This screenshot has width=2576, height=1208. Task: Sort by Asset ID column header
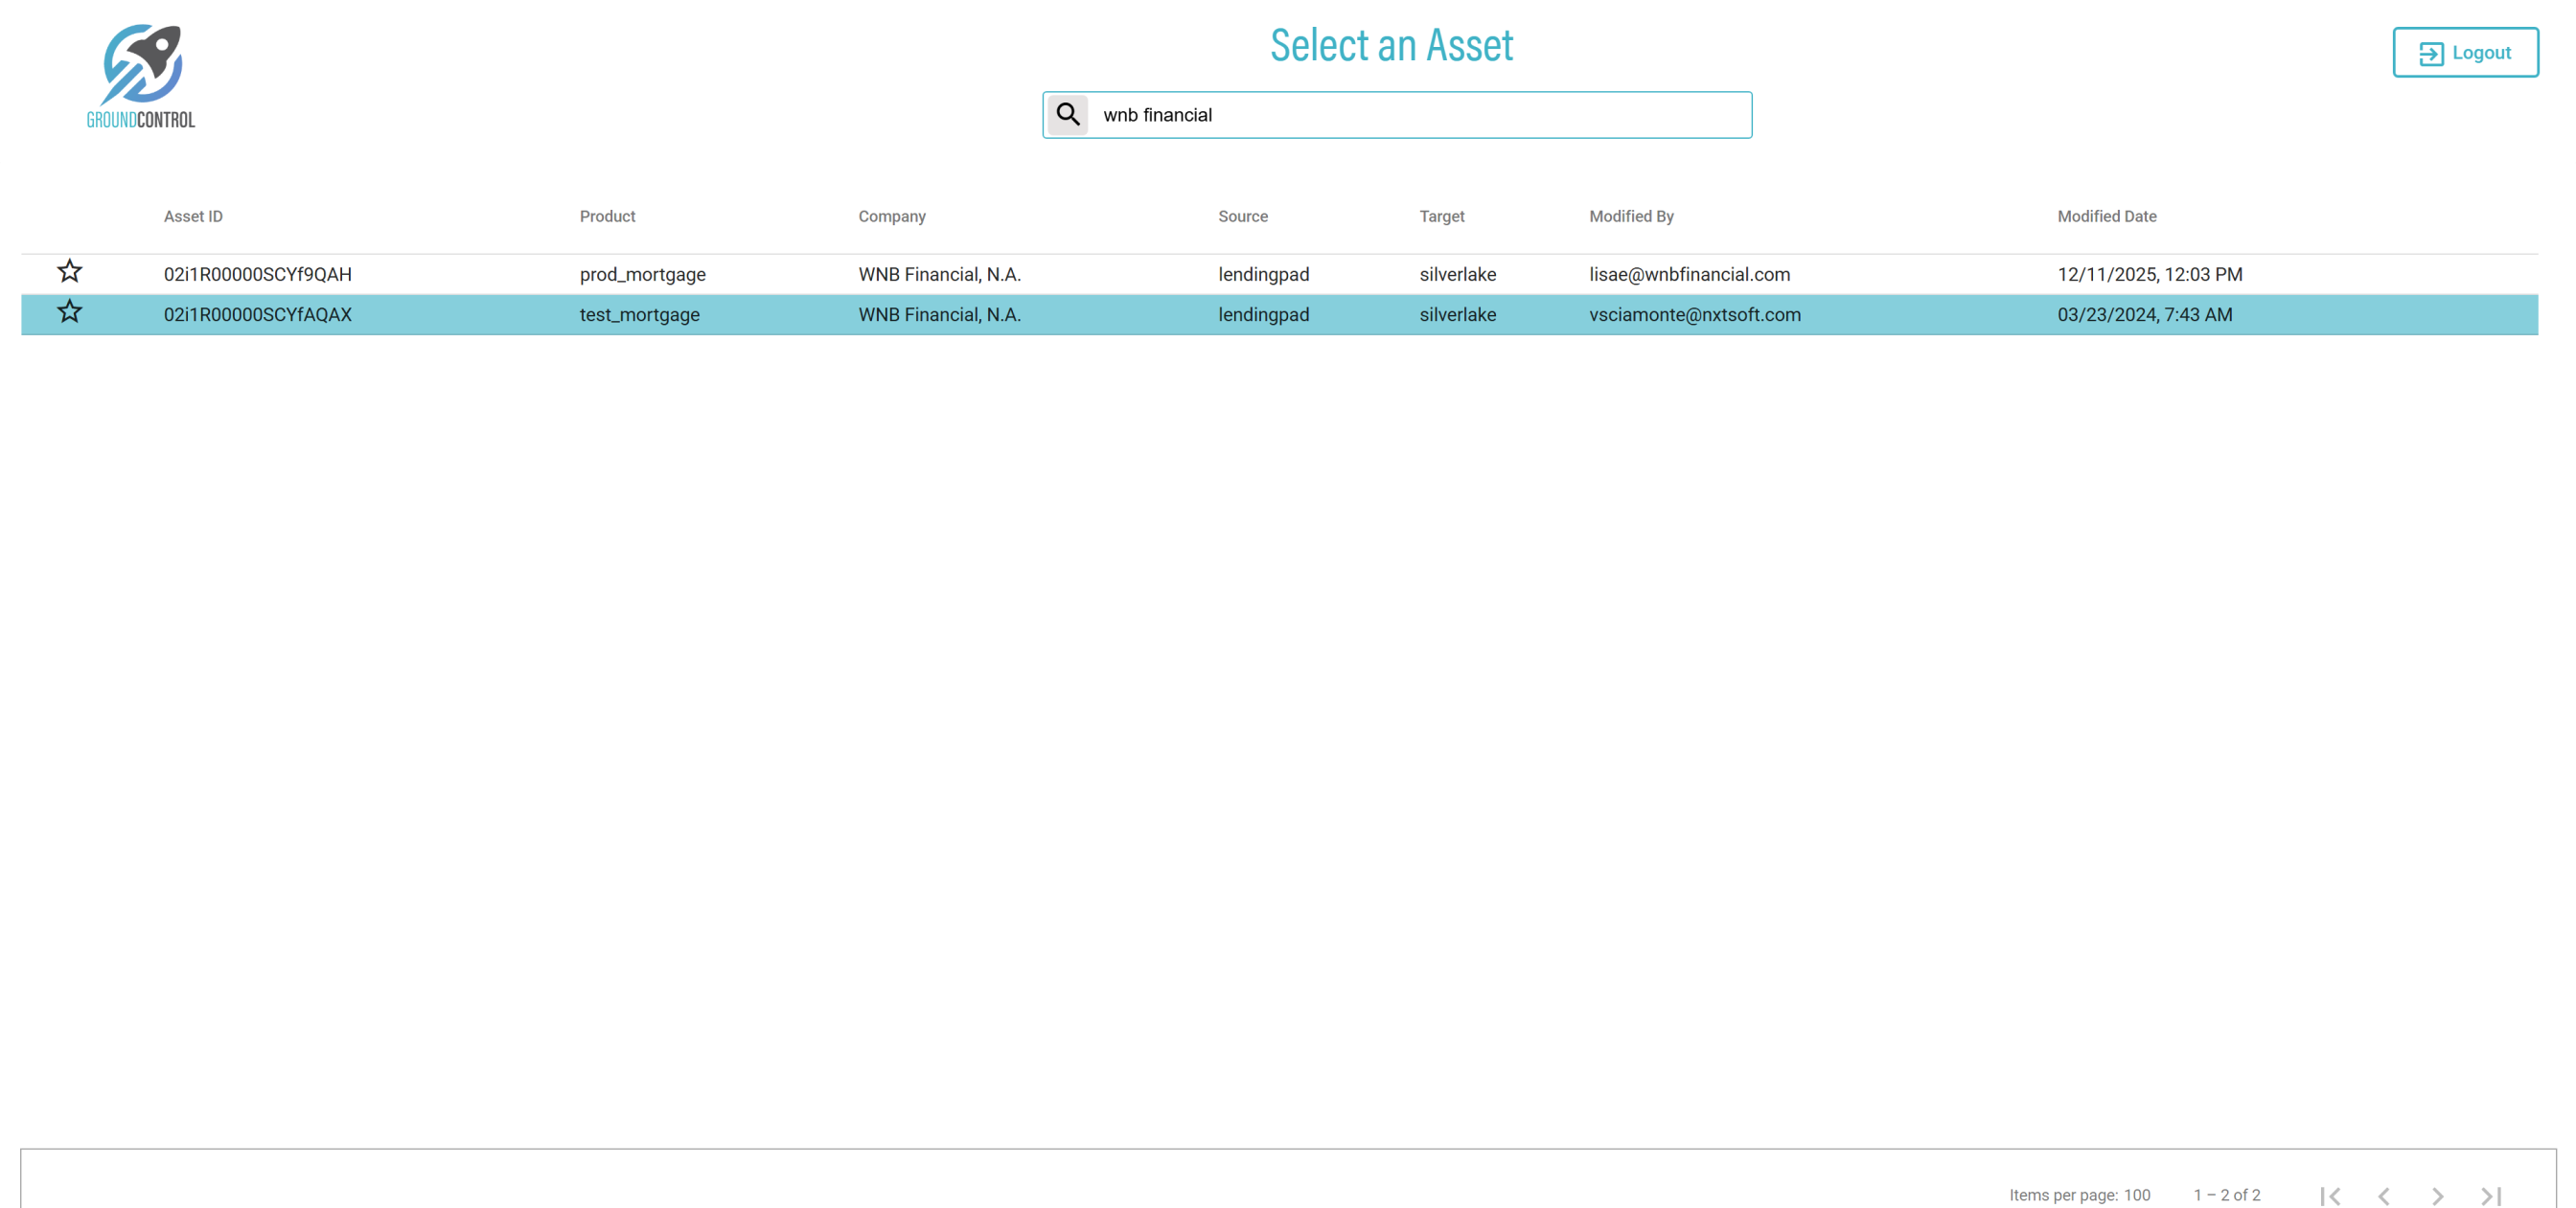[x=193, y=216]
